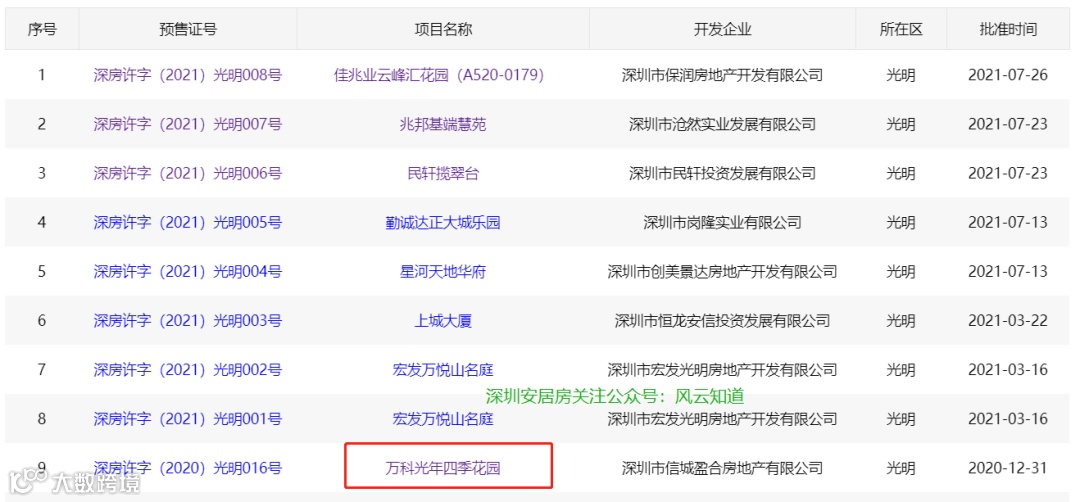Select developer 深圳市民轩投资发展有限公司
The image size is (1080, 502).
(x=723, y=174)
